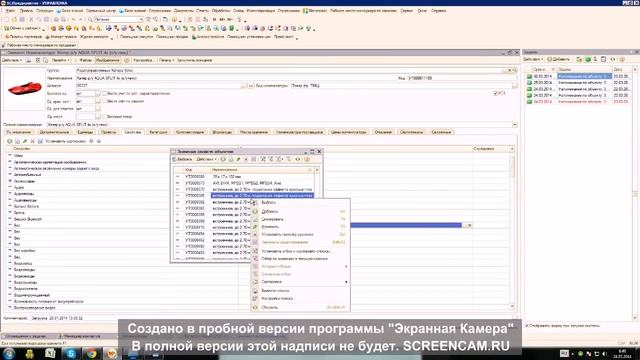Select the Версия Bluetooth property row

(x=28, y=219)
